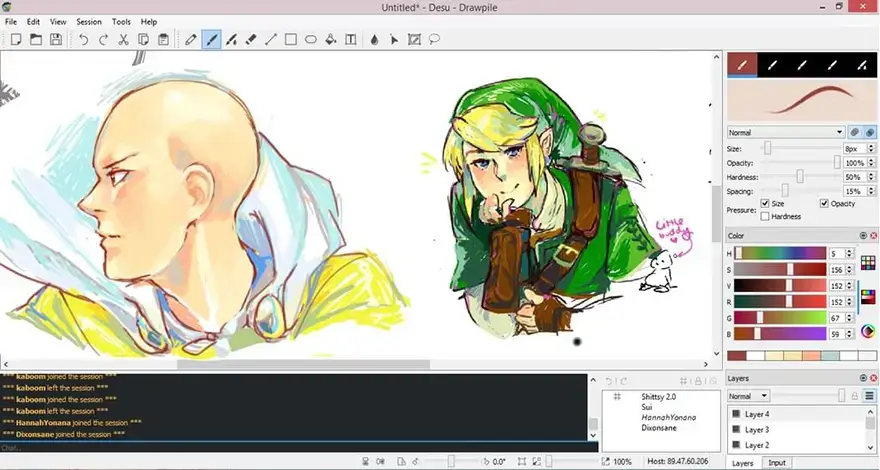Image resolution: width=880 pixels, height=470 pixels.
Task: Pick the dark red palette swatch
Action: (x=736, y=355)
